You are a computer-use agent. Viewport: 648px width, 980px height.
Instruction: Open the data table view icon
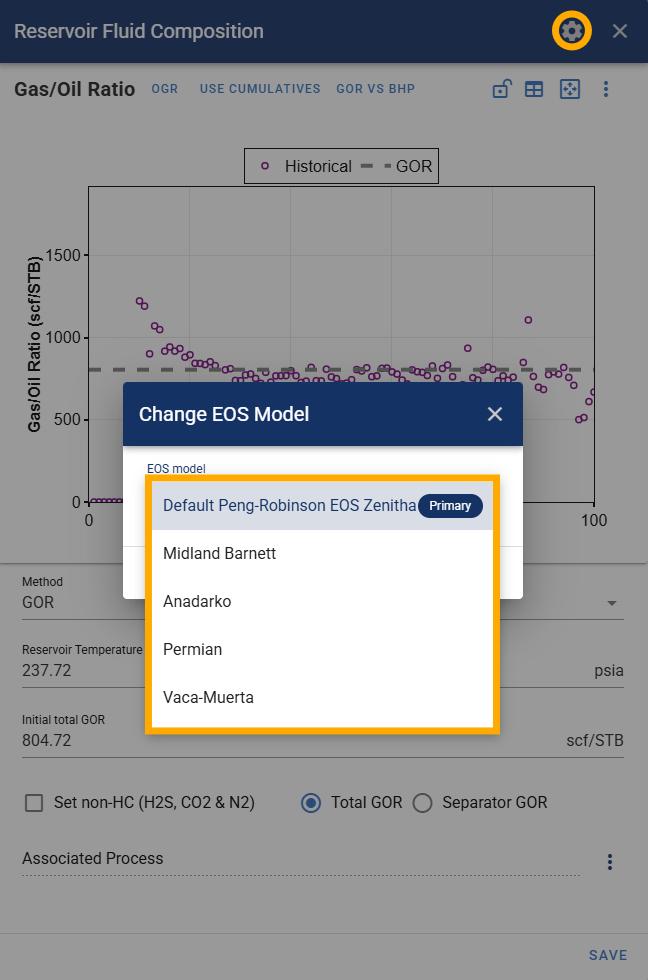(534, 89)
